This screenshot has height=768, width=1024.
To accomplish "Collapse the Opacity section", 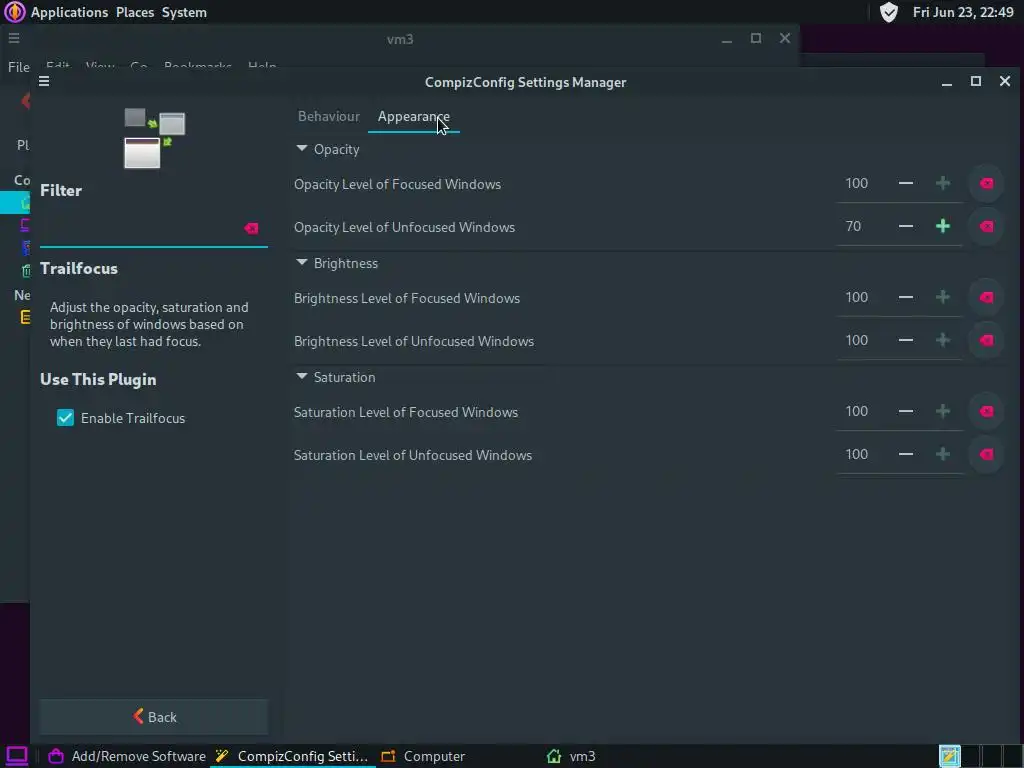I will tap(302, 149).
